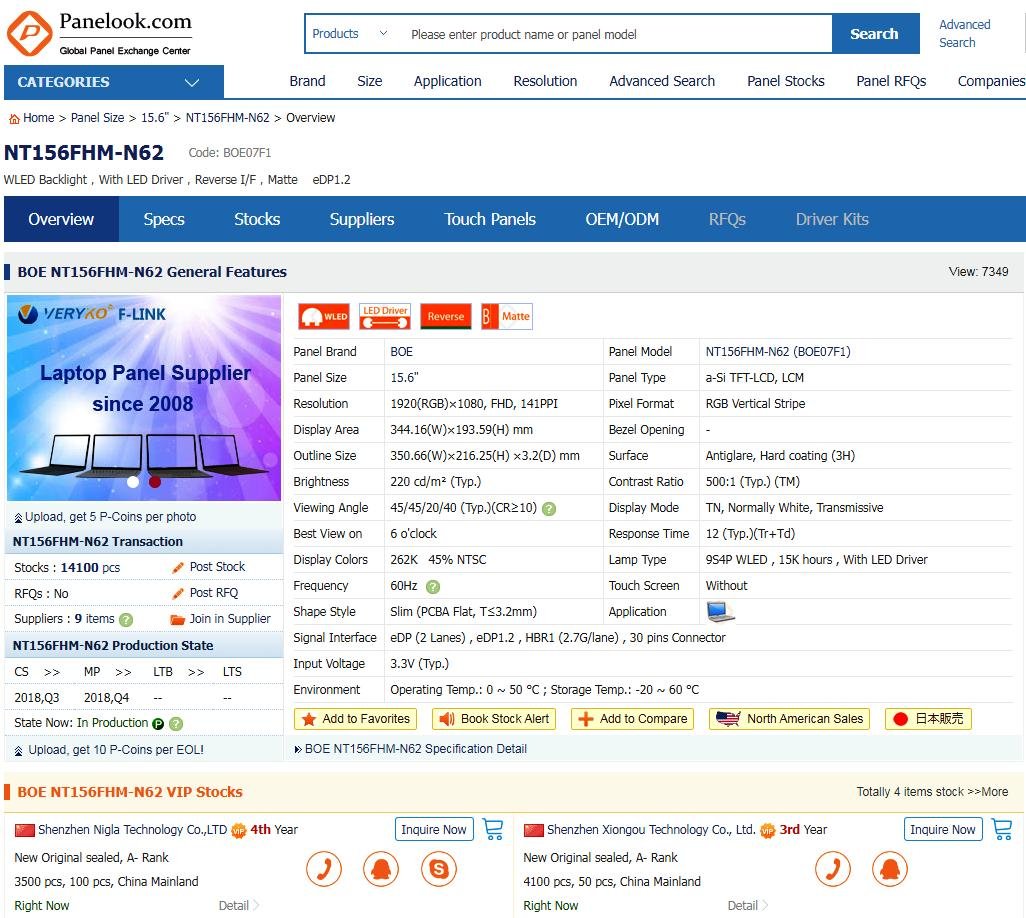The width and height of the screenshot is (1026, 918).
Task: Click the help icon beside Viewing Angle
Action: tap(549, 509)
